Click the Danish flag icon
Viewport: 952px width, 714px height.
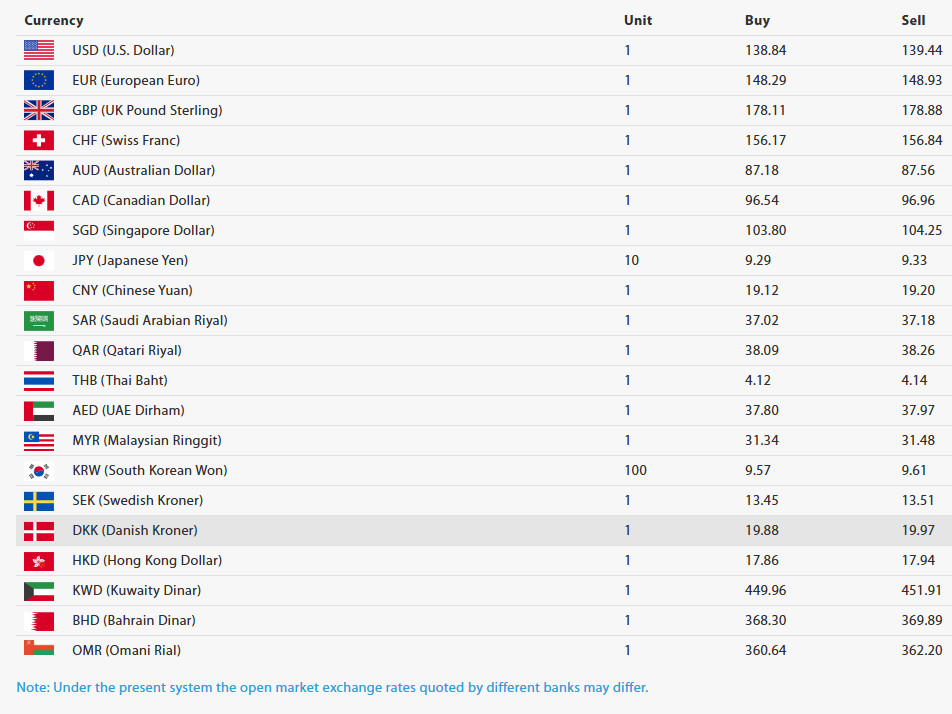point(39,530)
